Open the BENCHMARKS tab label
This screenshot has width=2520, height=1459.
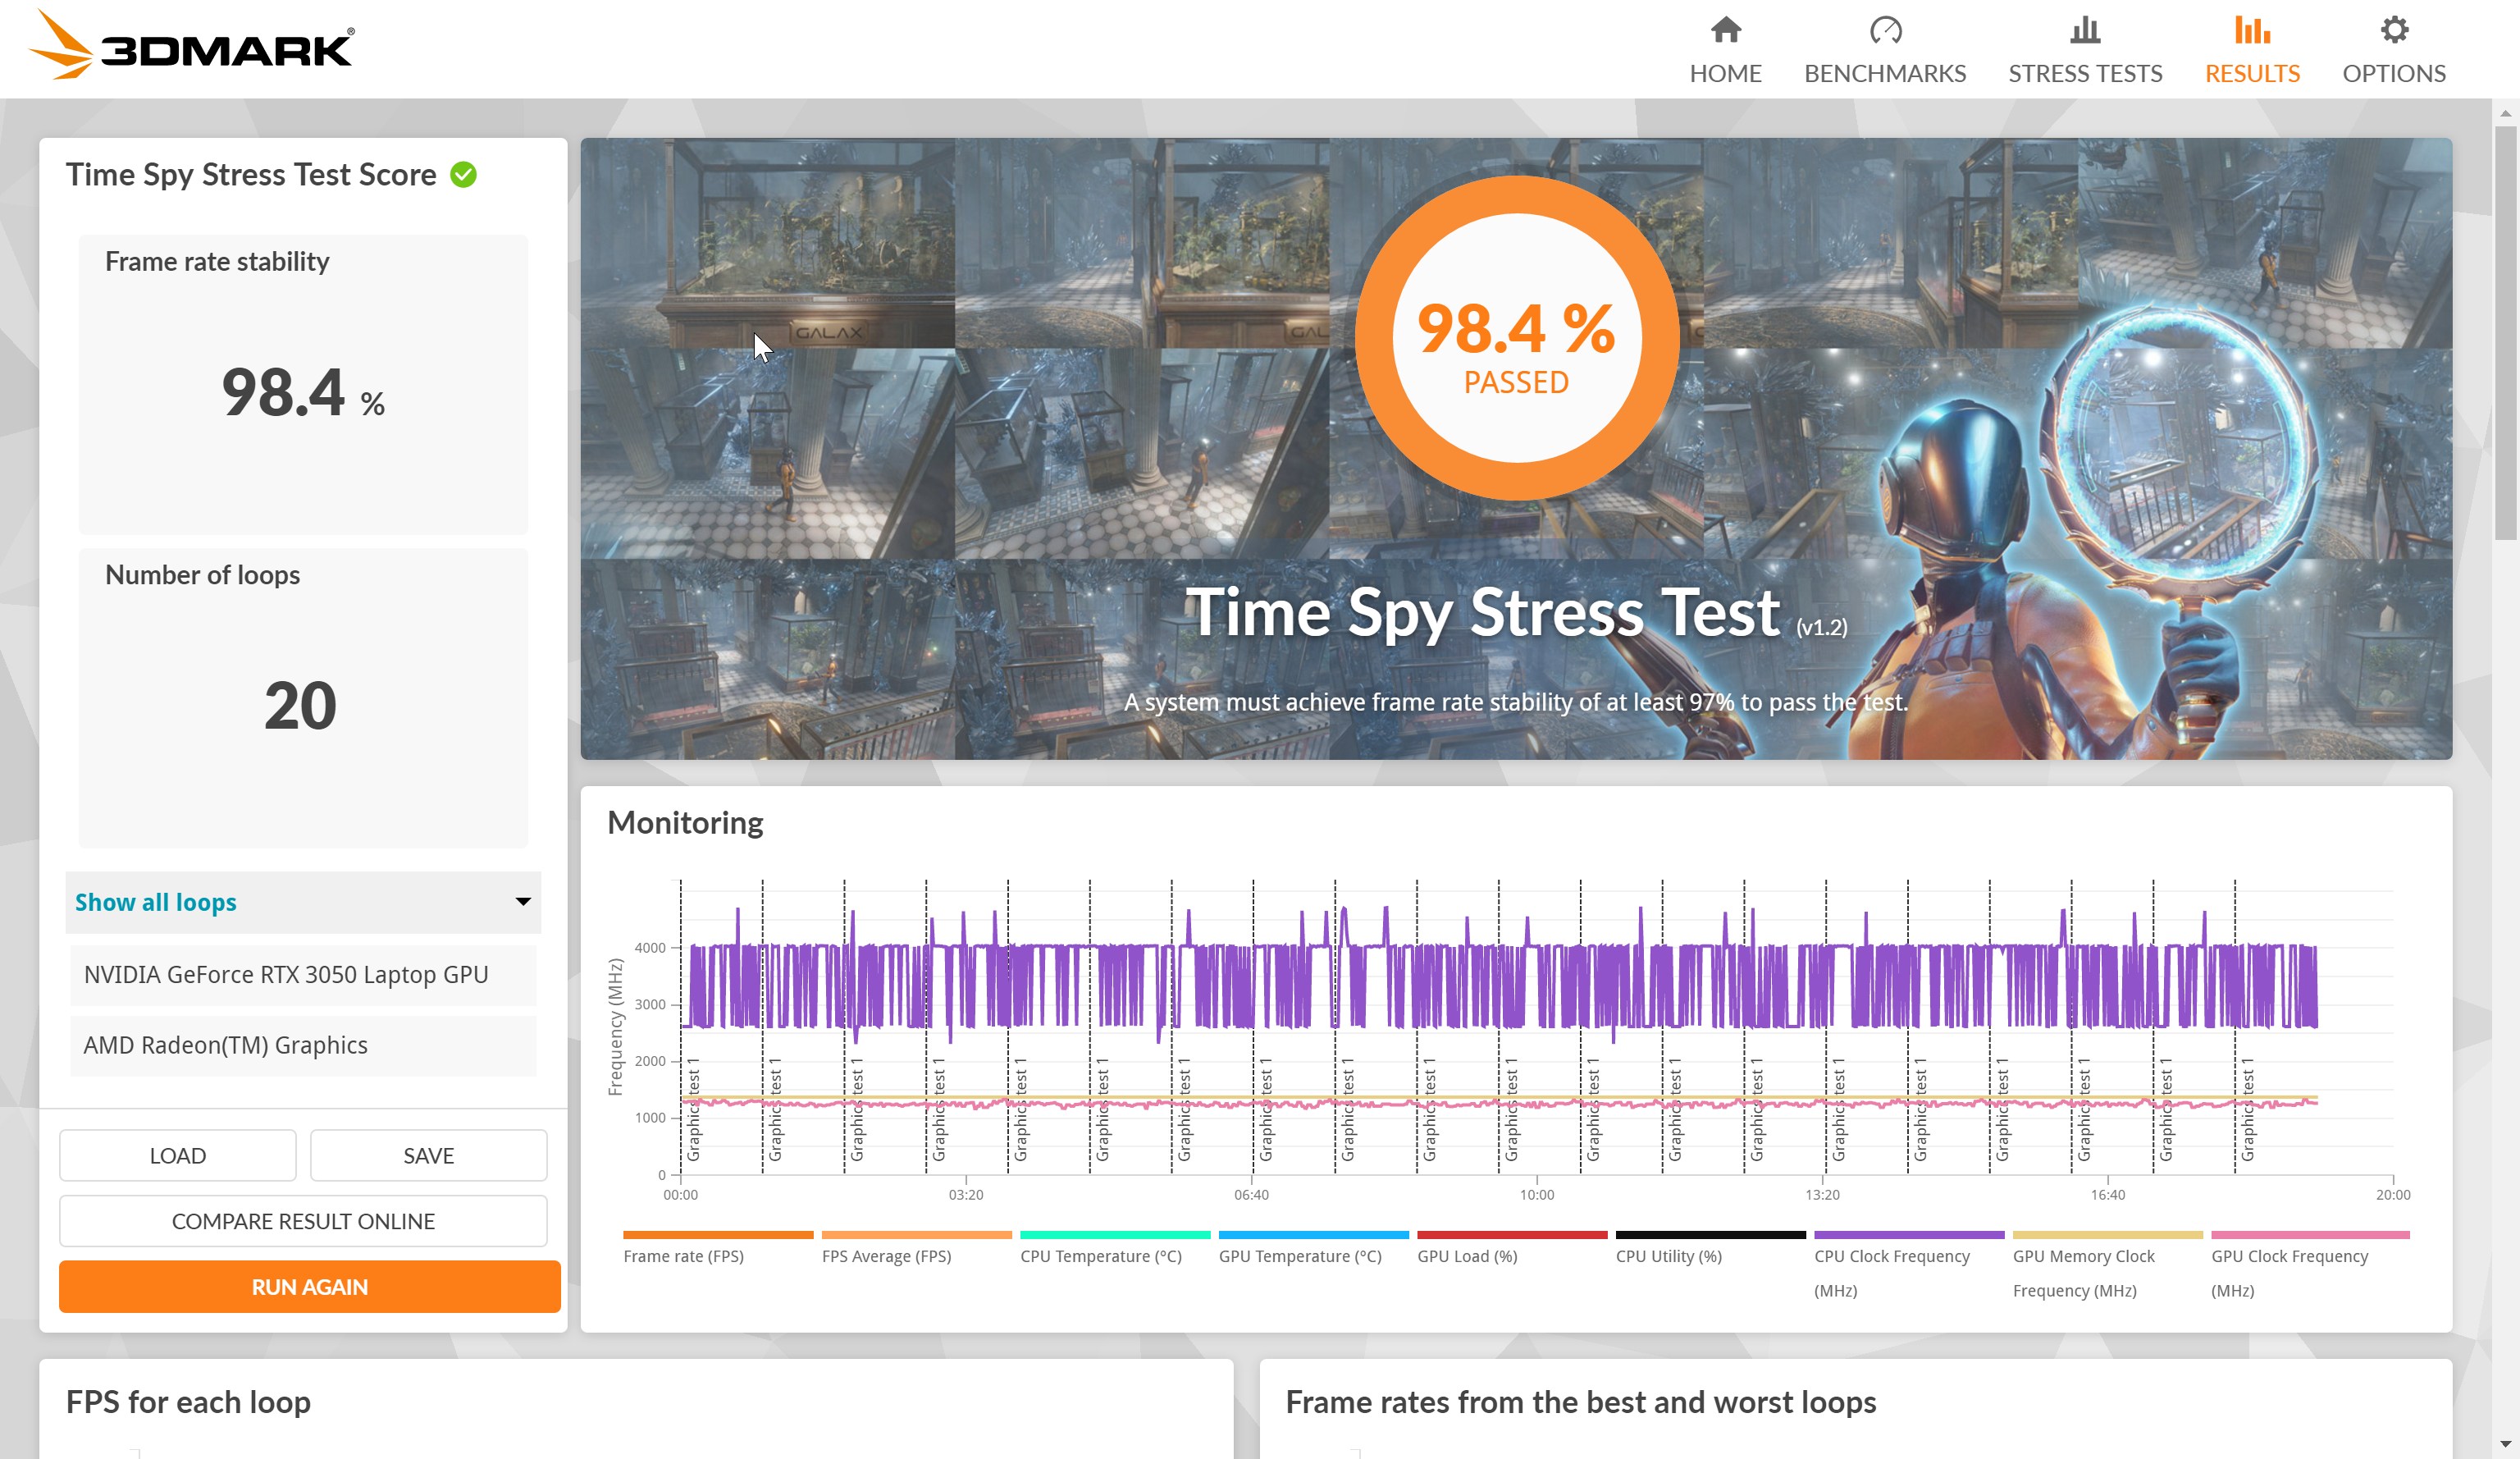[x=1885, y=73]
